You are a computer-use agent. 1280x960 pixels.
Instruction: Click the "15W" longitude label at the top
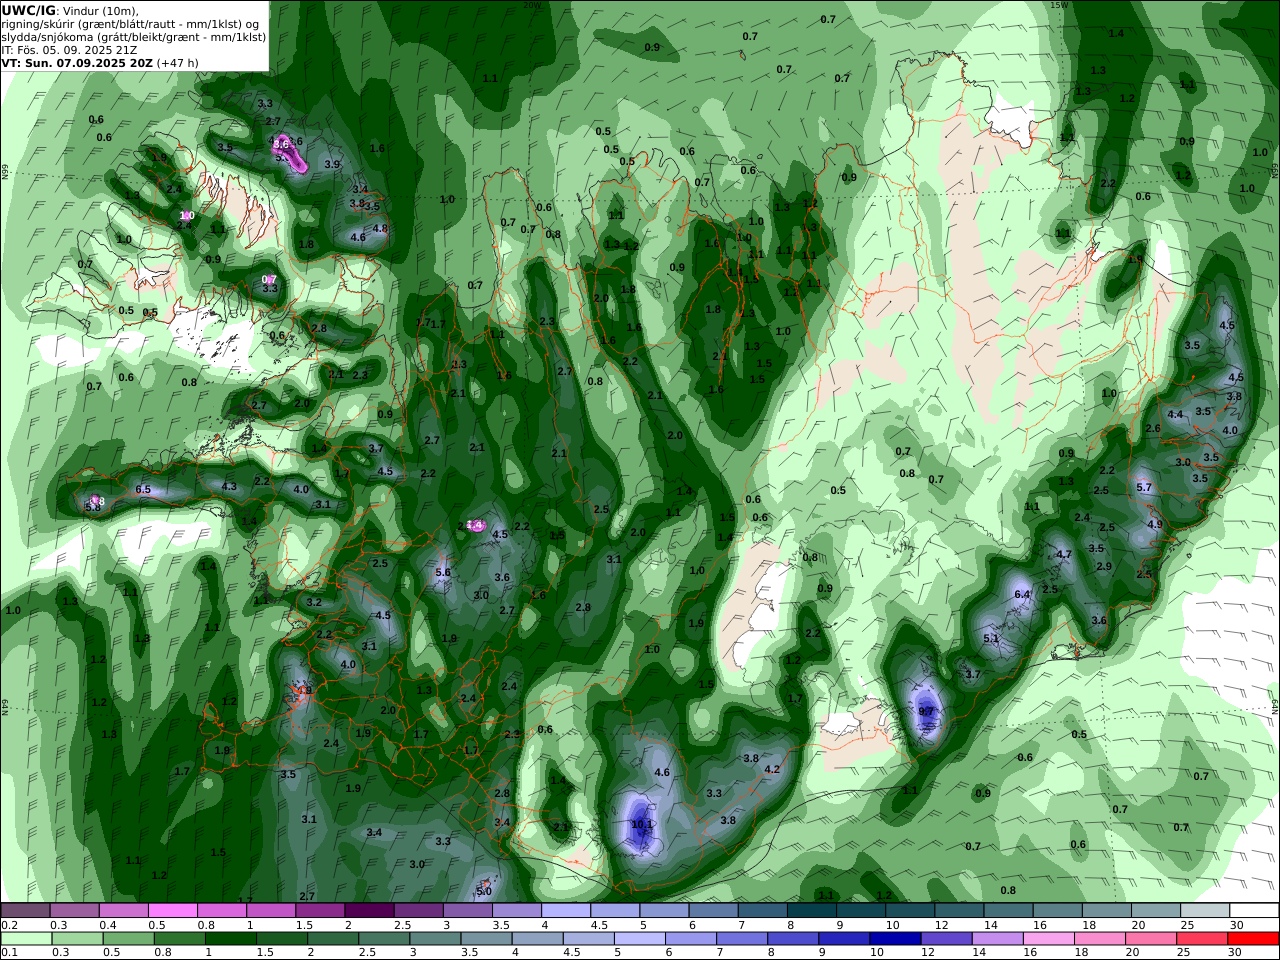click(1060, 5)
